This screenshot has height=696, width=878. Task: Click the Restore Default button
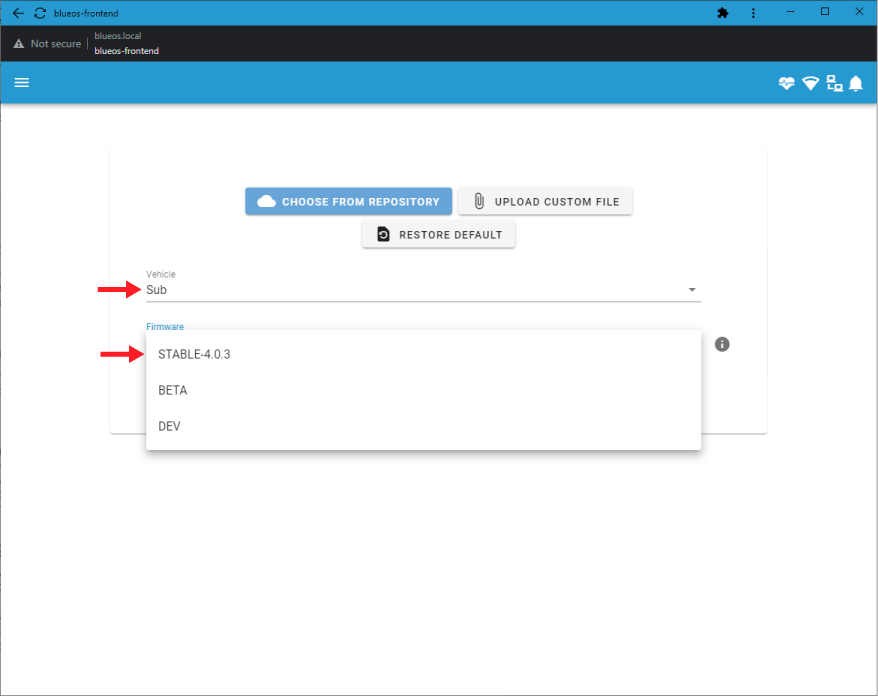[438, 235]
